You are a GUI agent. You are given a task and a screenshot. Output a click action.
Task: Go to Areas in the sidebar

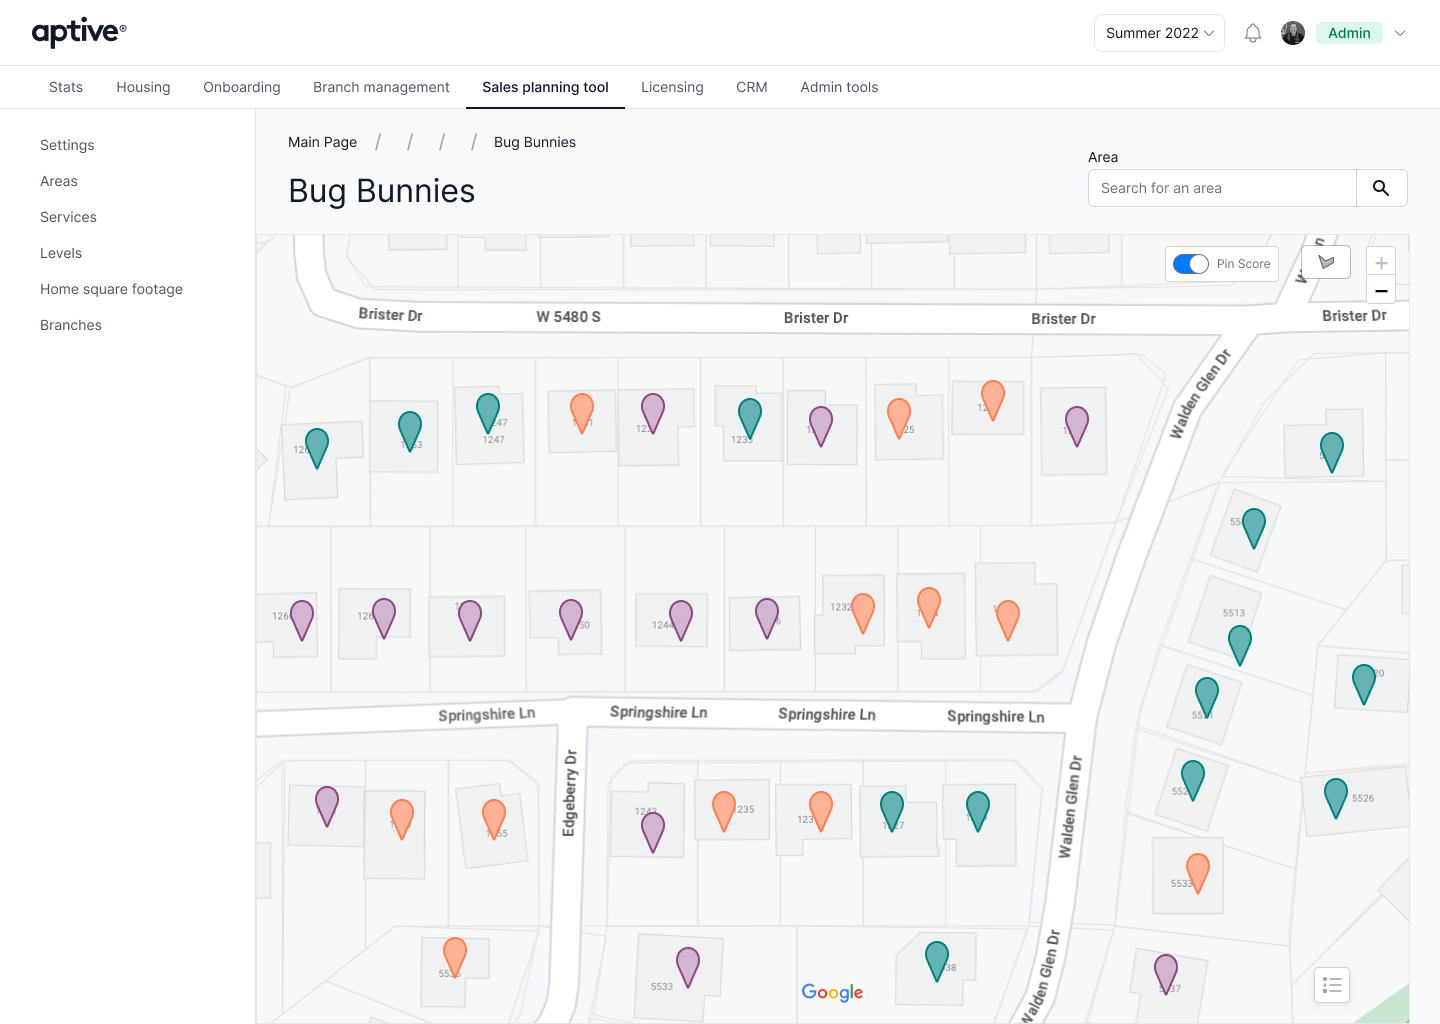[x=59, y=181]
